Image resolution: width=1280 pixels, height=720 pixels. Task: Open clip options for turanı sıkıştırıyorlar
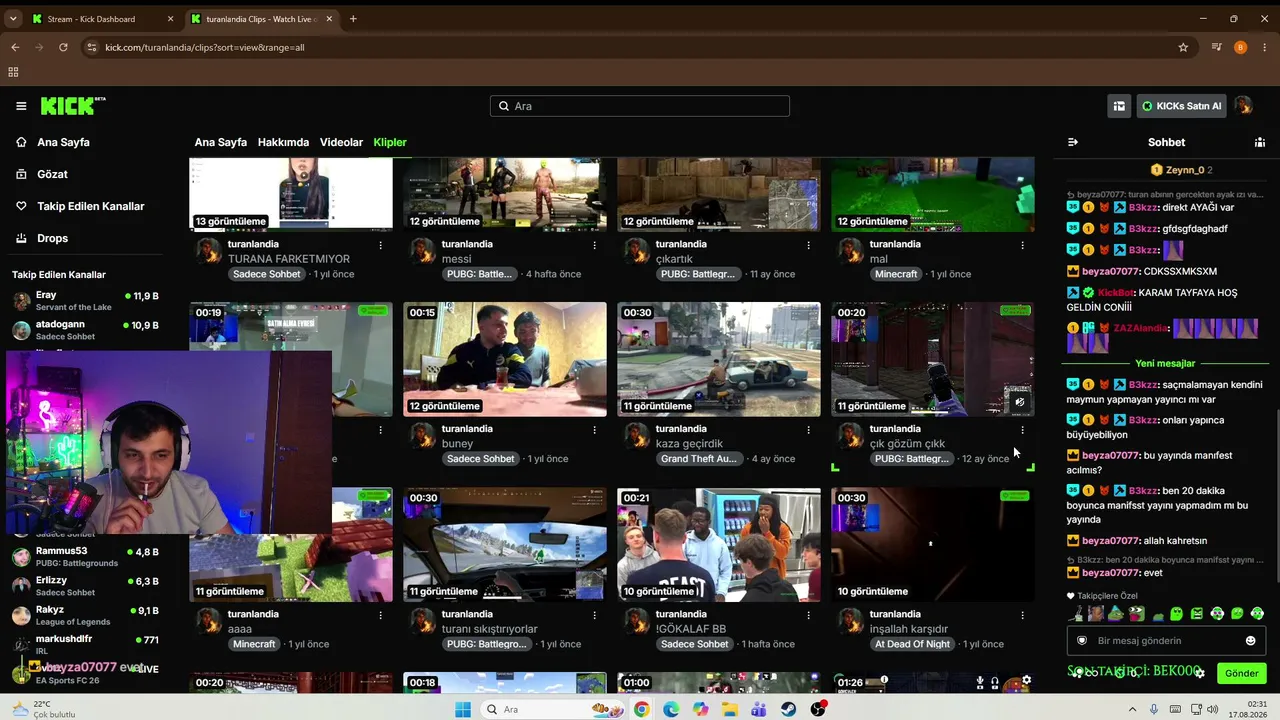pos(594,614)
